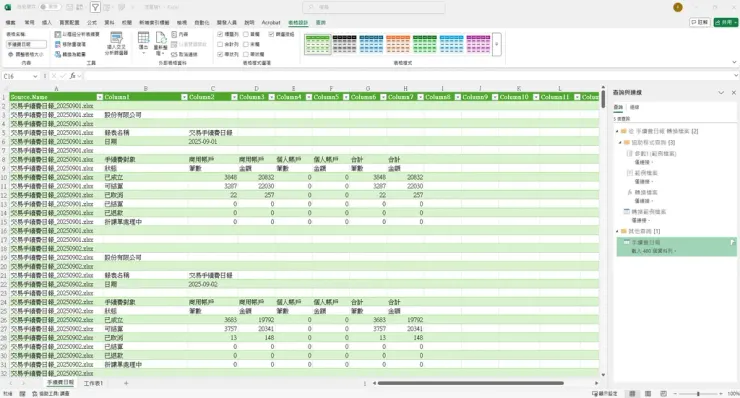
Task: Collapse the ribbon with the chevron
Action: pos(734,62)
